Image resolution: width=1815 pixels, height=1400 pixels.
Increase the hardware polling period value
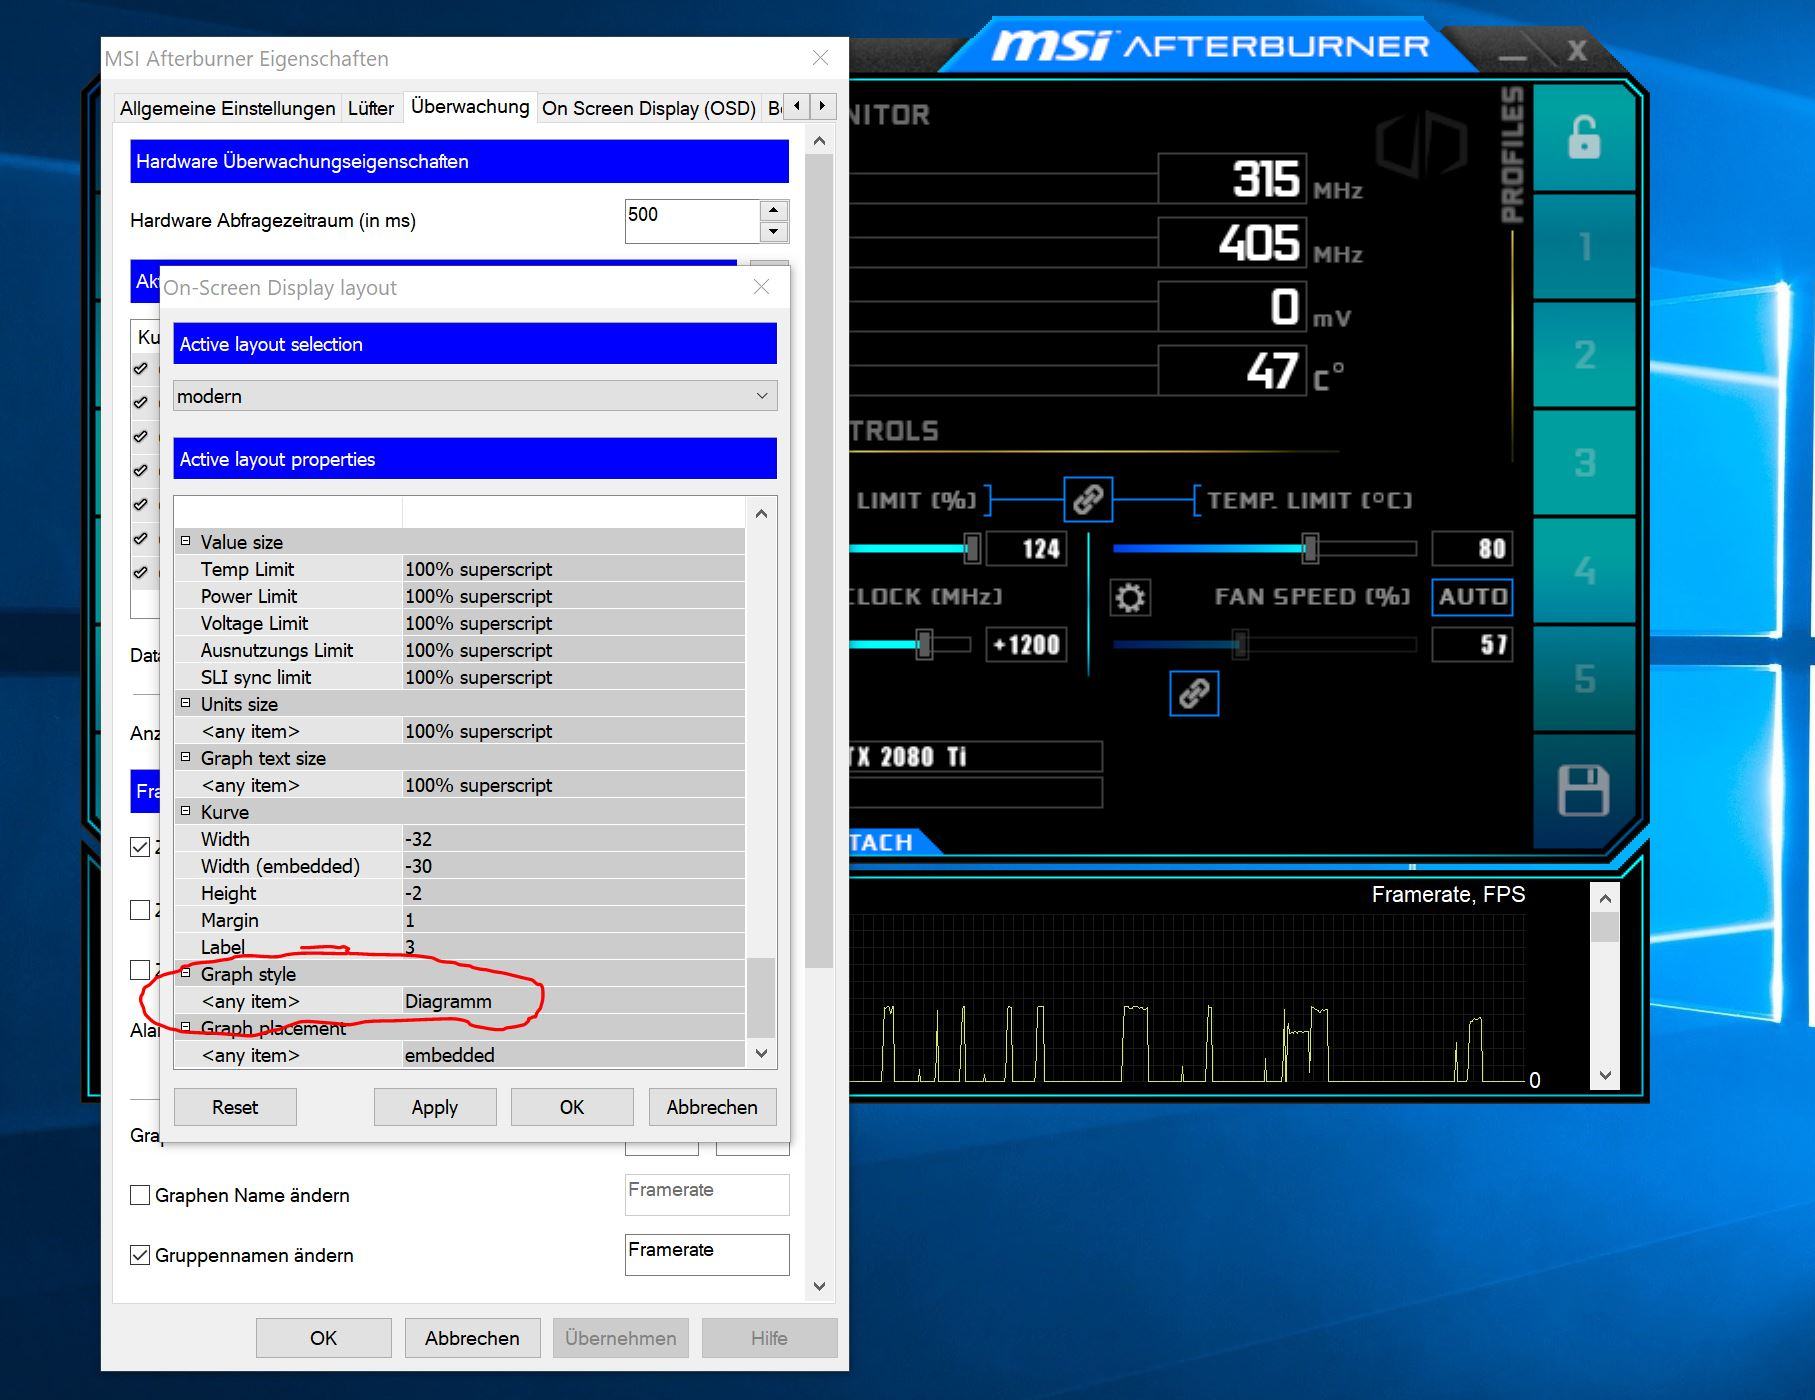[x=773, y=210]
